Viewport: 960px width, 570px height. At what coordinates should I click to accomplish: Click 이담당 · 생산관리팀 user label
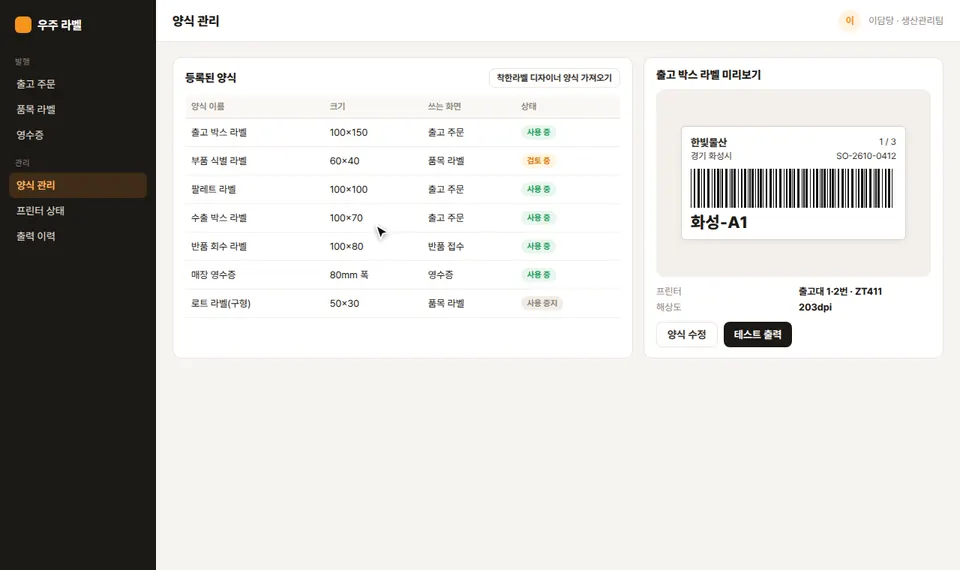[906, 21]
